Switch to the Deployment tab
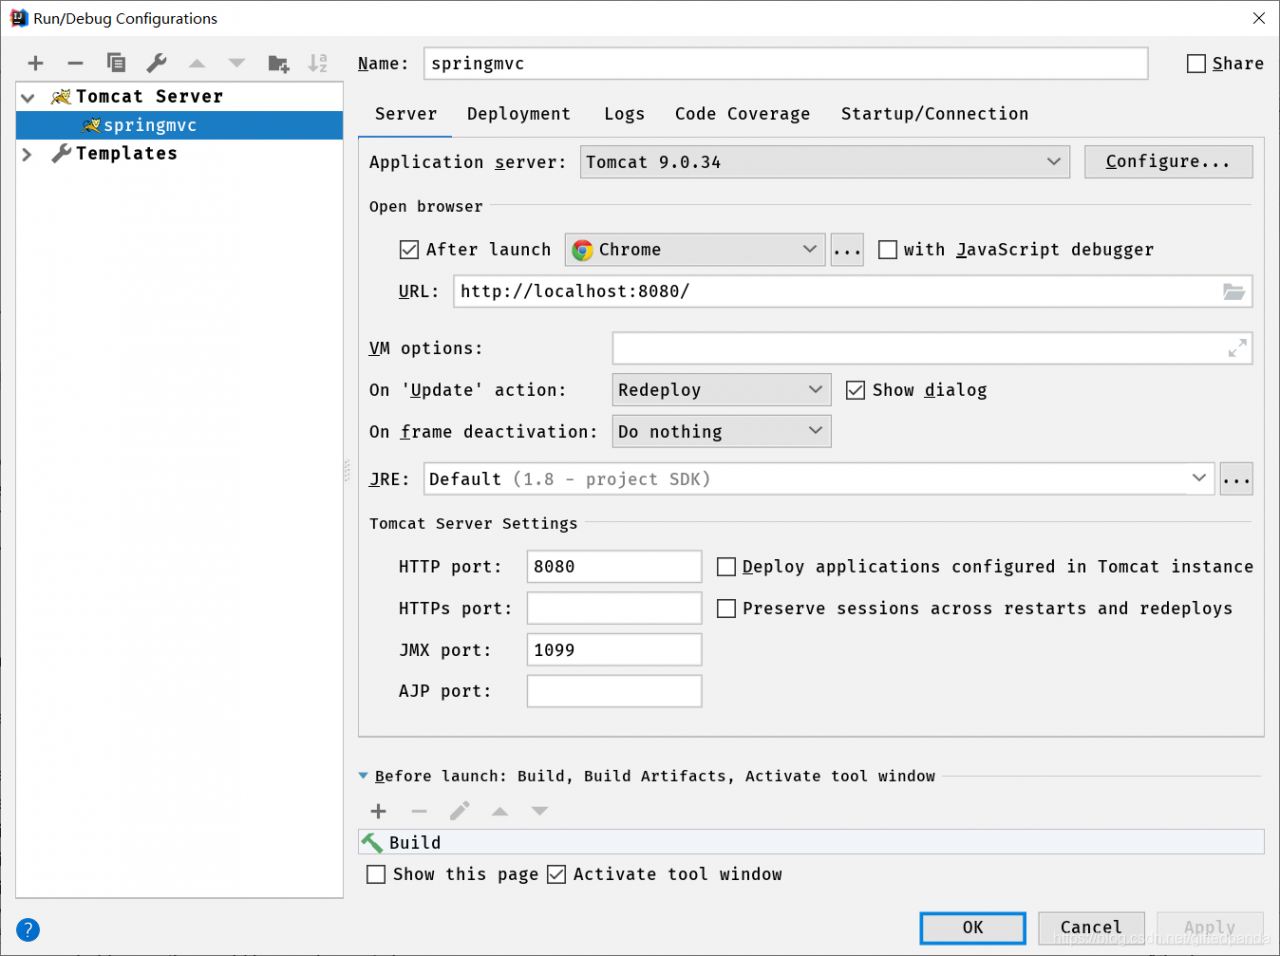This screenshot has height=956, width=1280. click(x=518, y=114)
